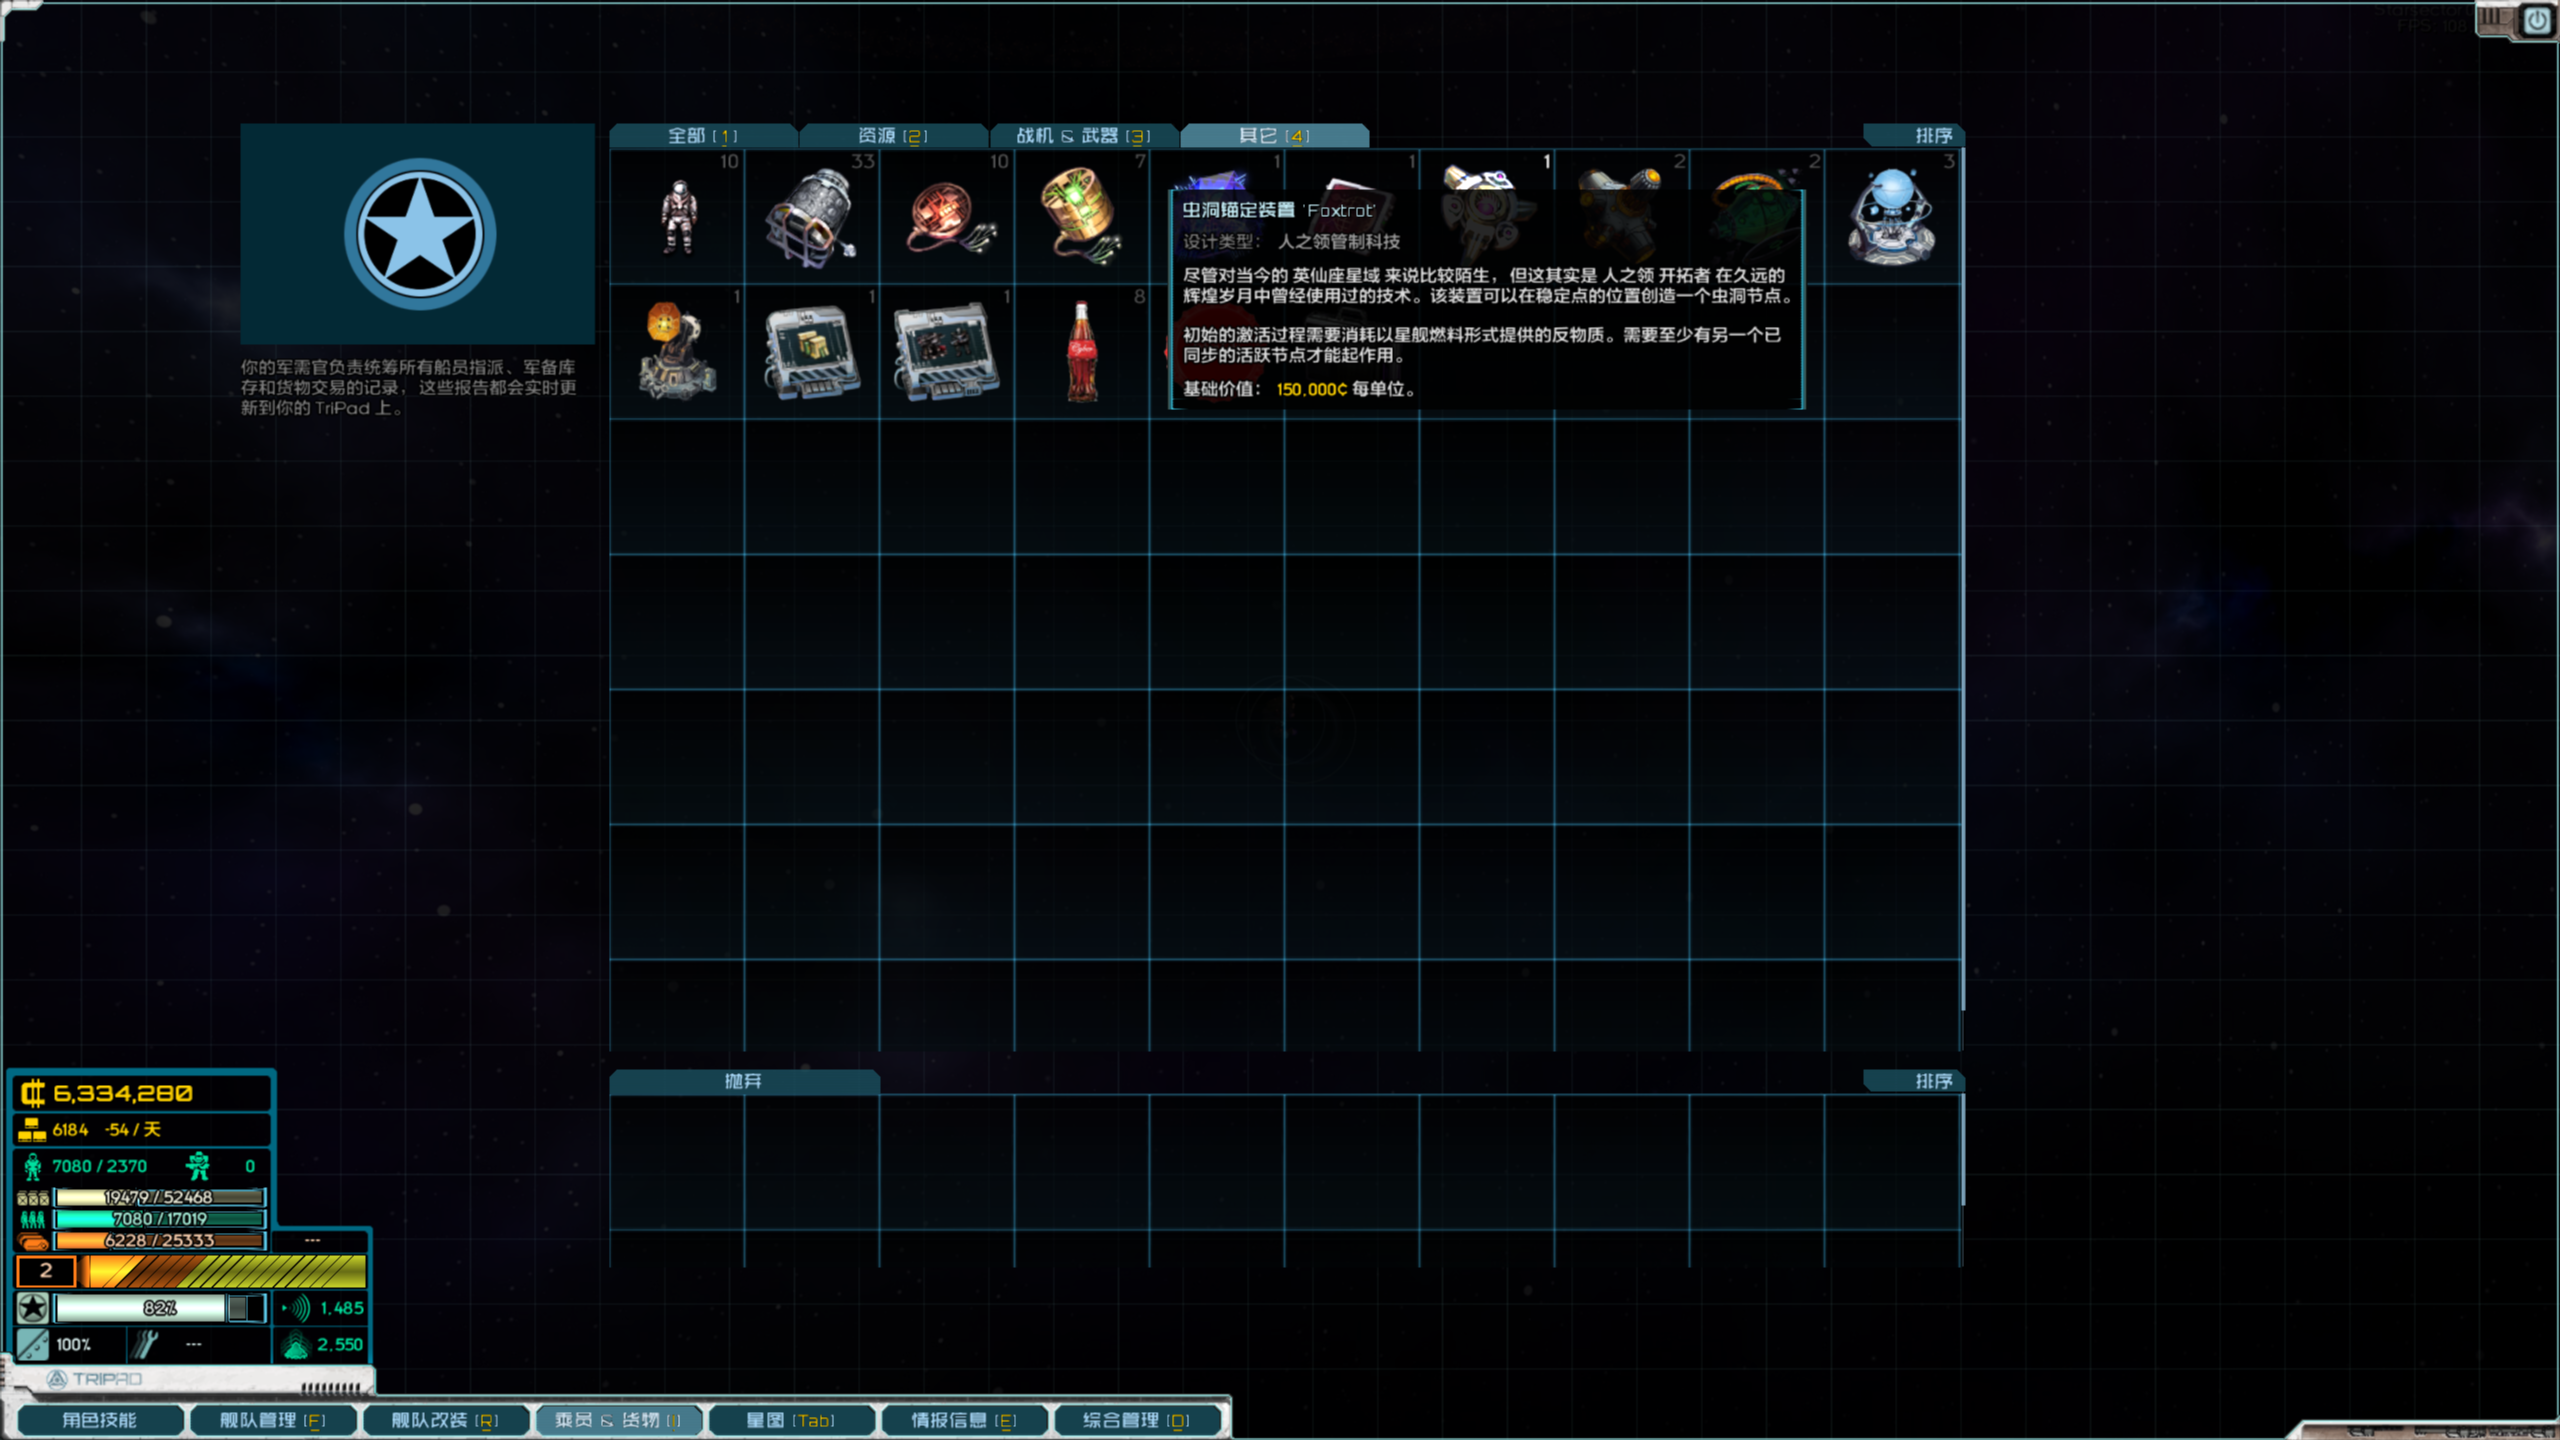Image resolution: width=2560 pixels, height=1440 pixels.
Task: Select the stack of 33 fuel containers
Action: 812,215
